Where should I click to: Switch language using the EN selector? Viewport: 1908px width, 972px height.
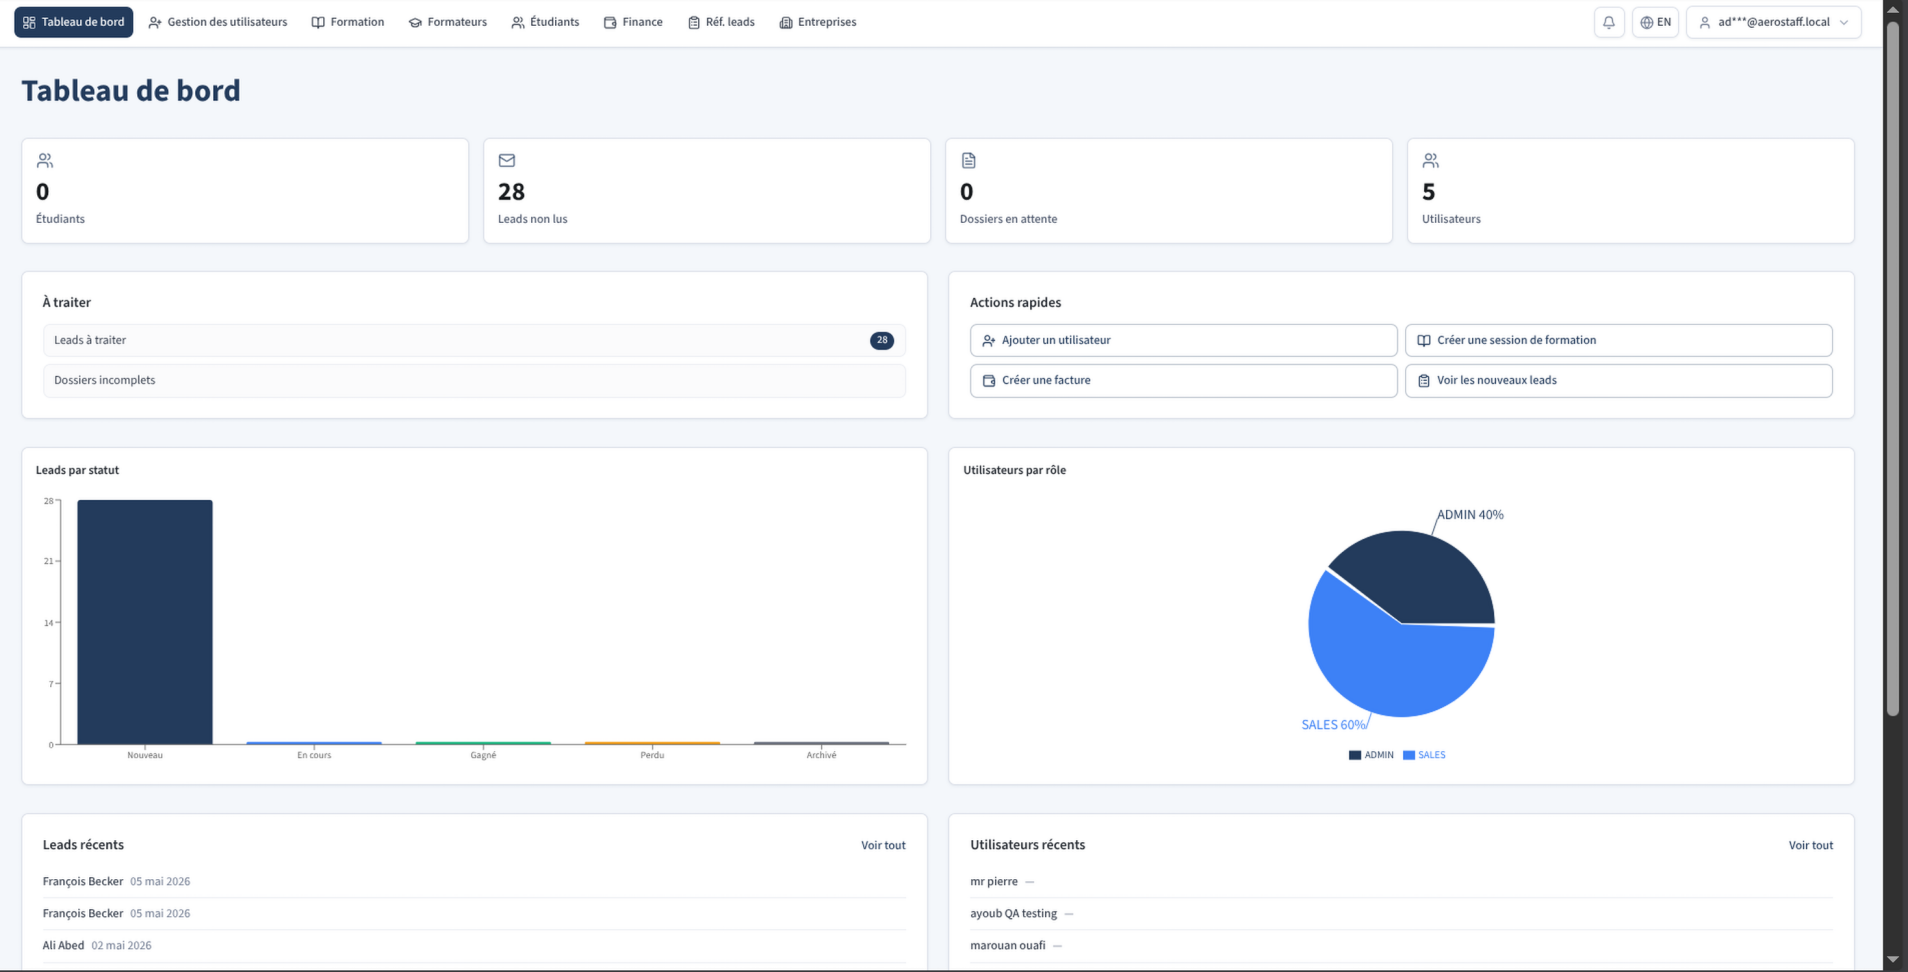[x=1655, y=22]
